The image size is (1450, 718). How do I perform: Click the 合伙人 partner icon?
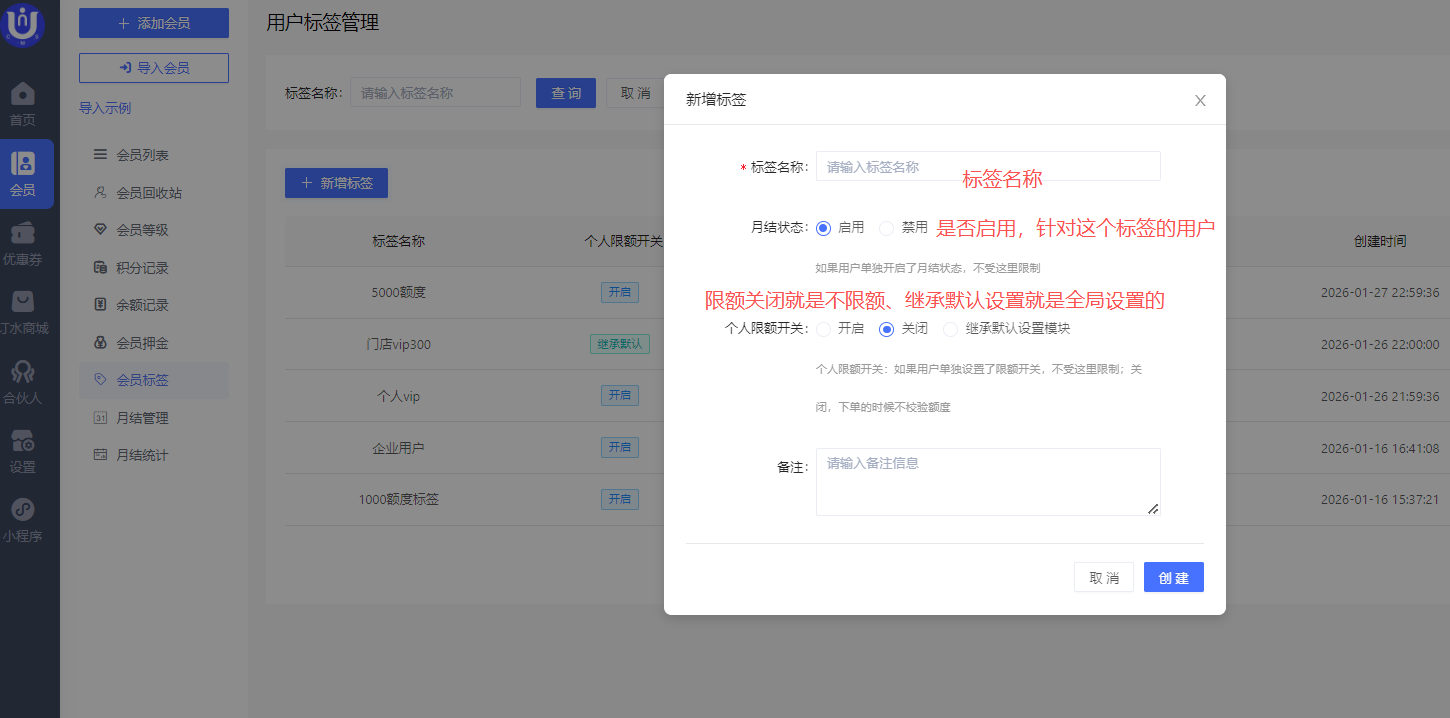[22, 373]
